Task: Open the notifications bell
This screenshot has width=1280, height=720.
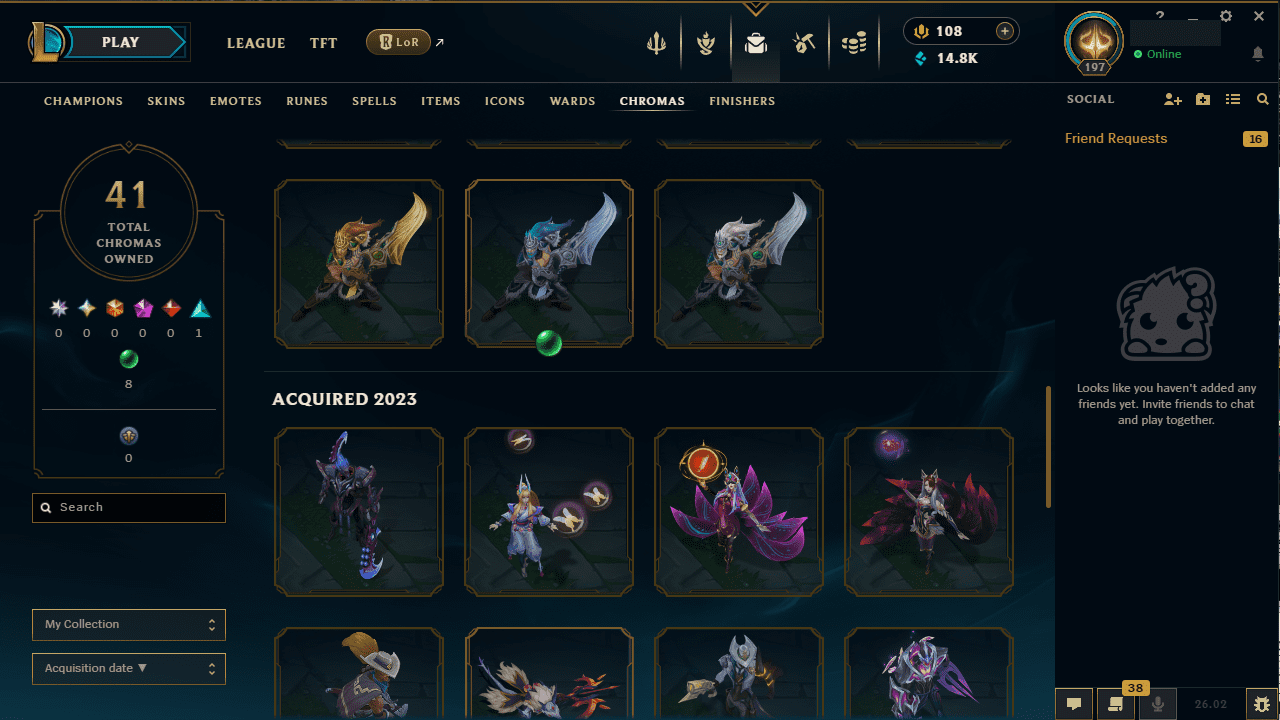Action: click(x=1258, y=54)
